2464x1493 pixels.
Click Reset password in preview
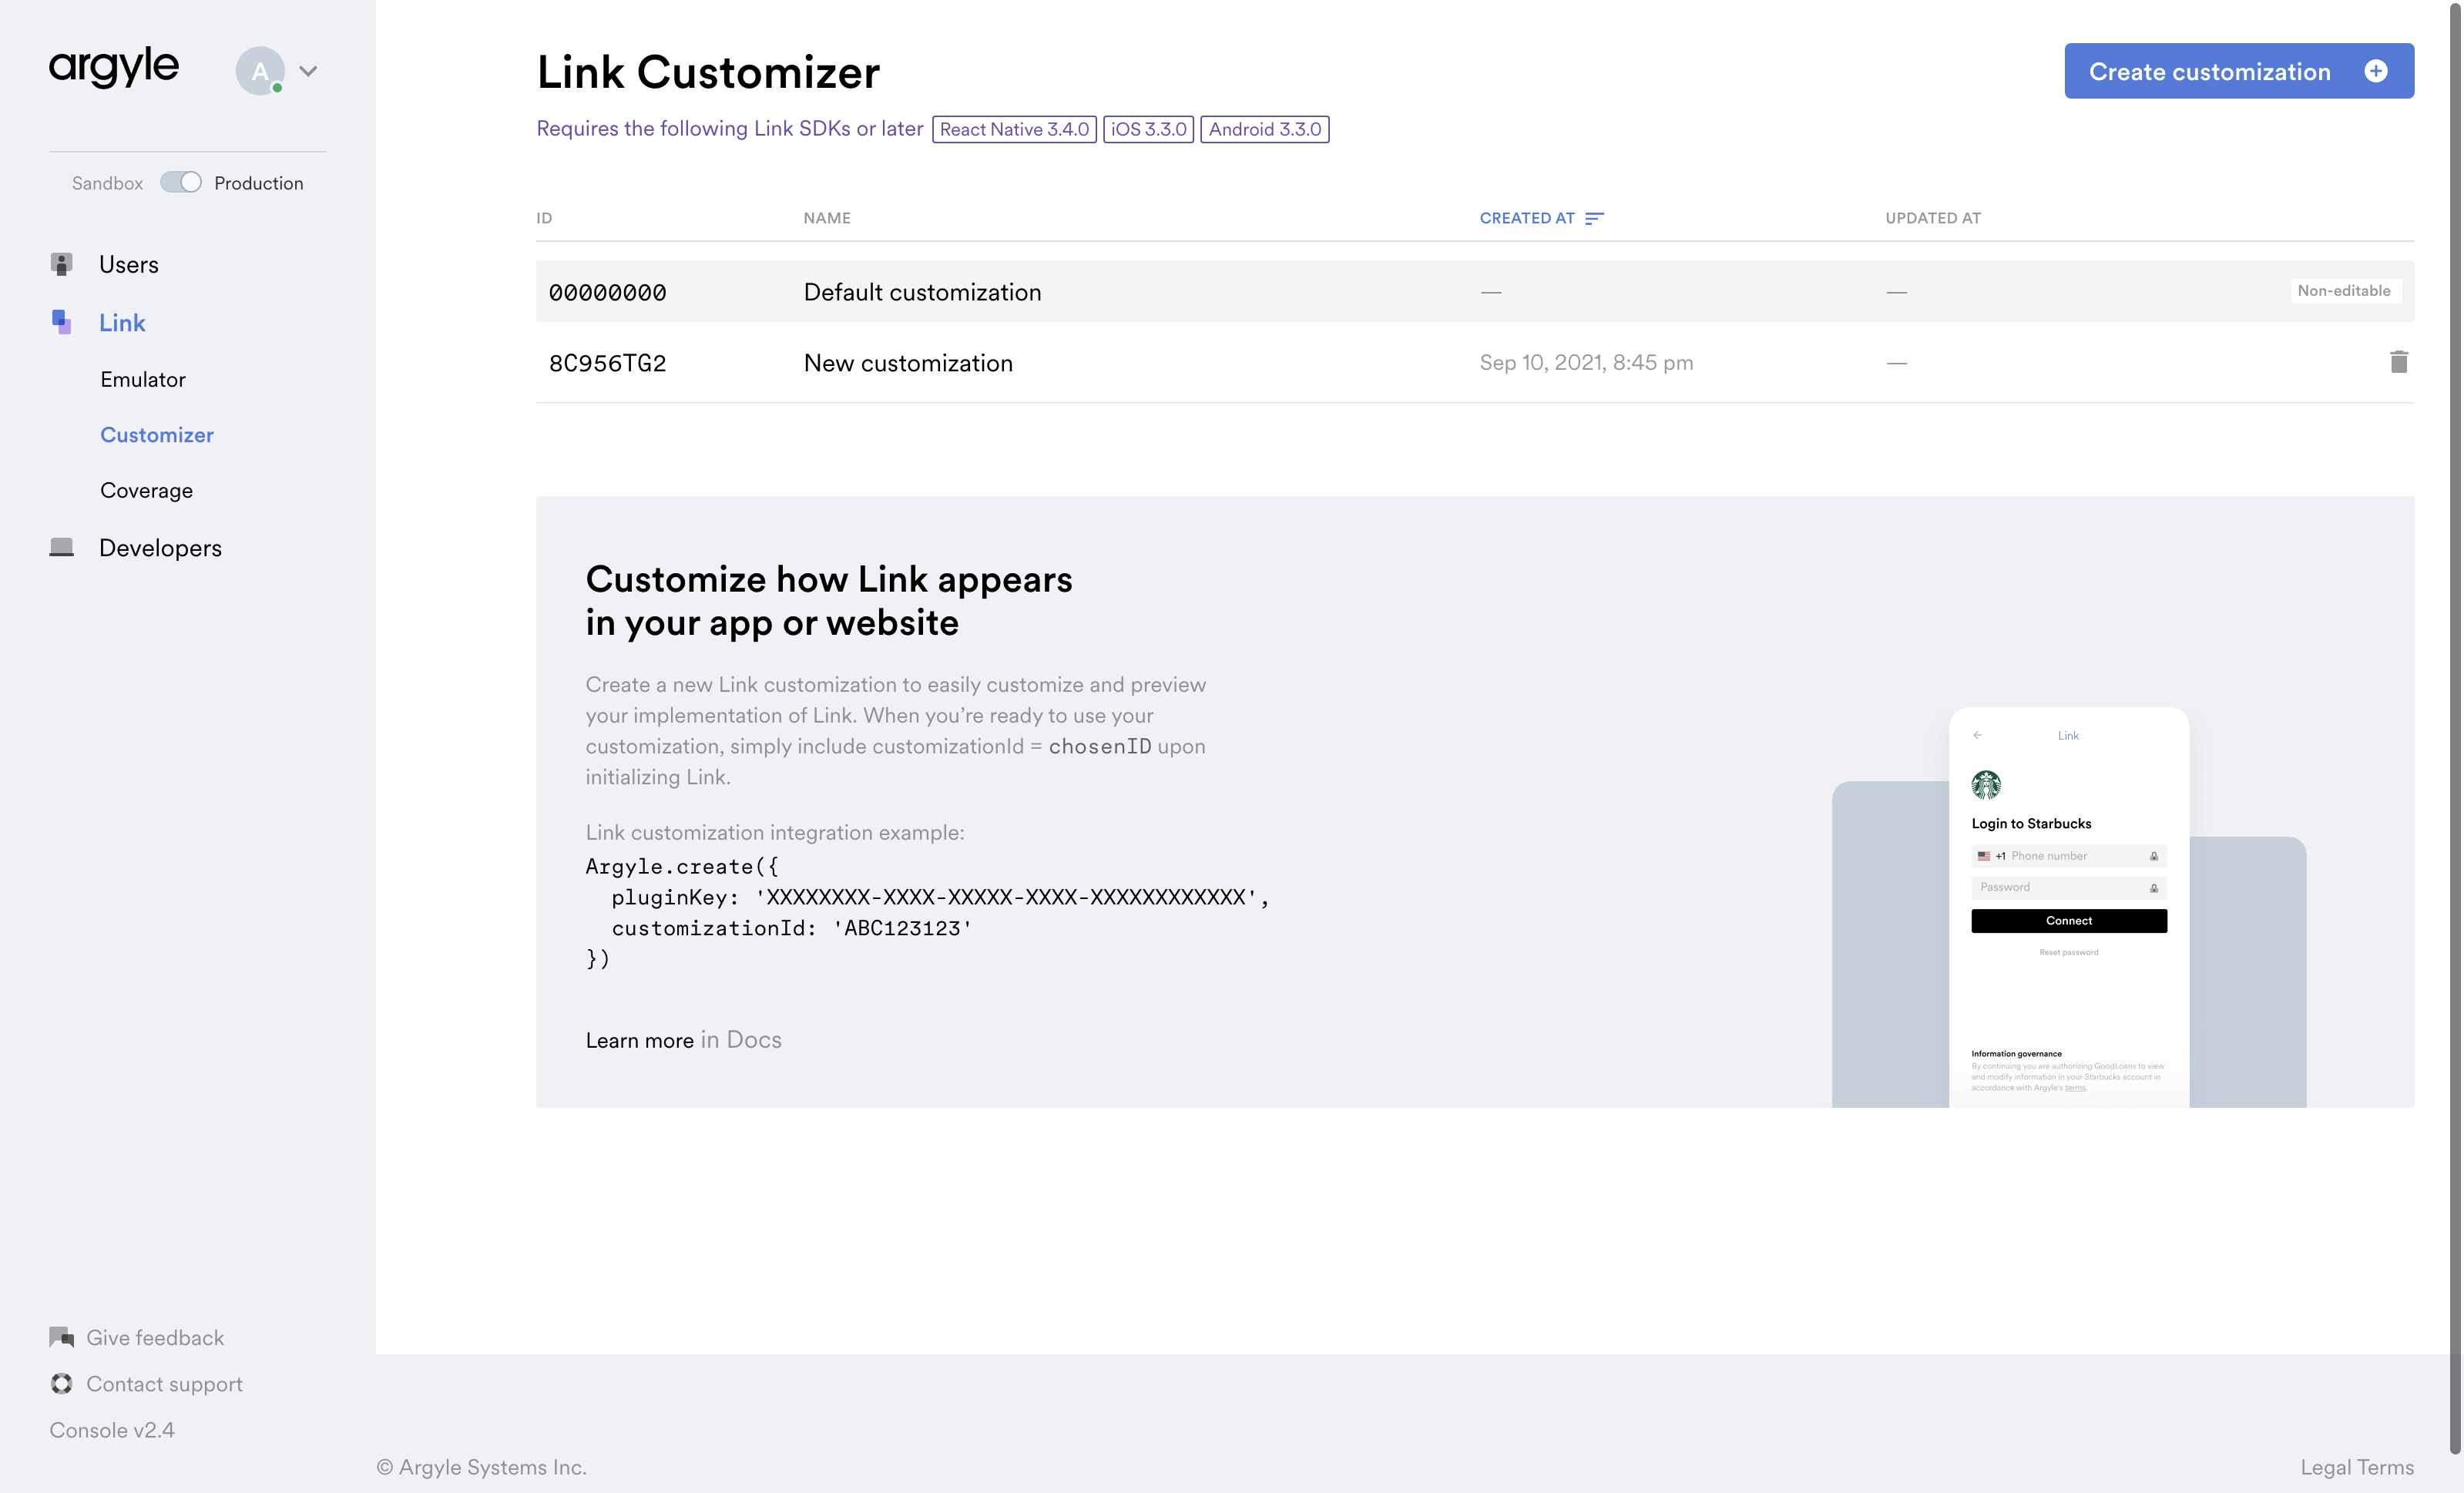pyautogui.click(x=2068, y=952)
